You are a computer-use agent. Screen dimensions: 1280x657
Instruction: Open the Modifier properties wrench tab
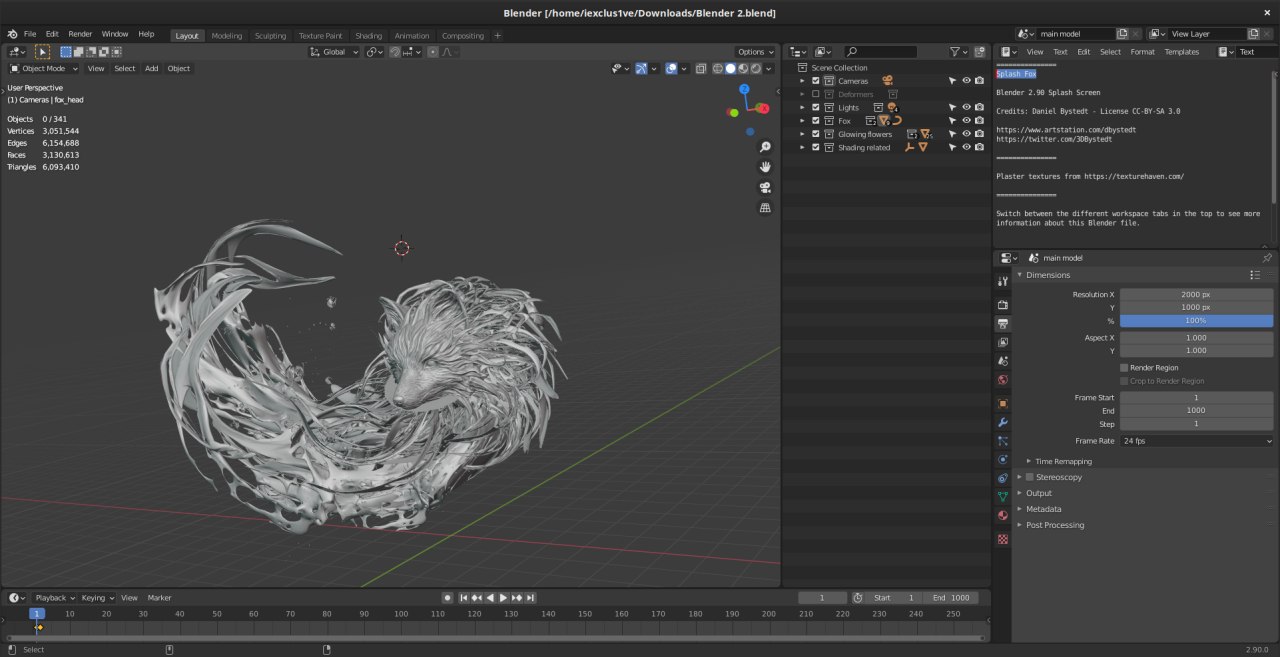(1003, 423)
